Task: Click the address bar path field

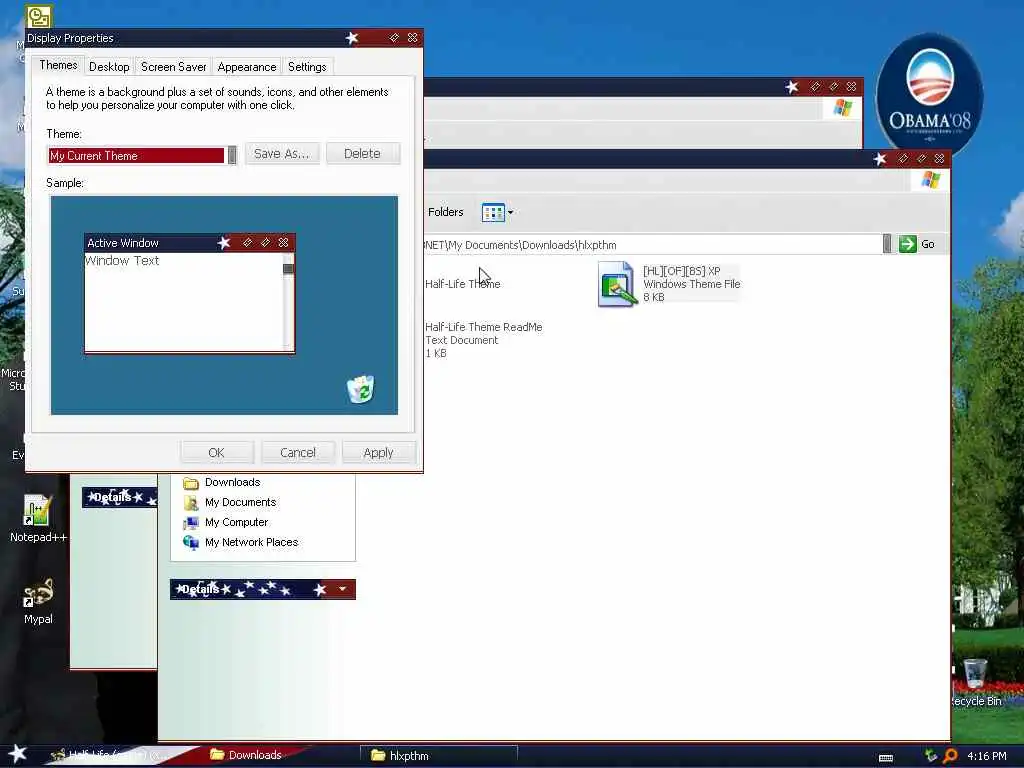Action: (652, 245)
